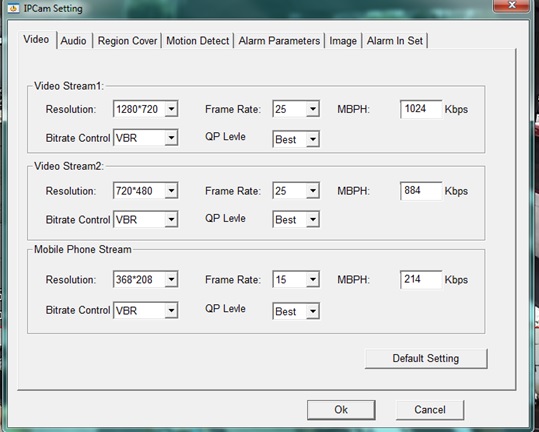
Task: Click the Video Stream2 MBPH field showing 884
Action: 421,191
